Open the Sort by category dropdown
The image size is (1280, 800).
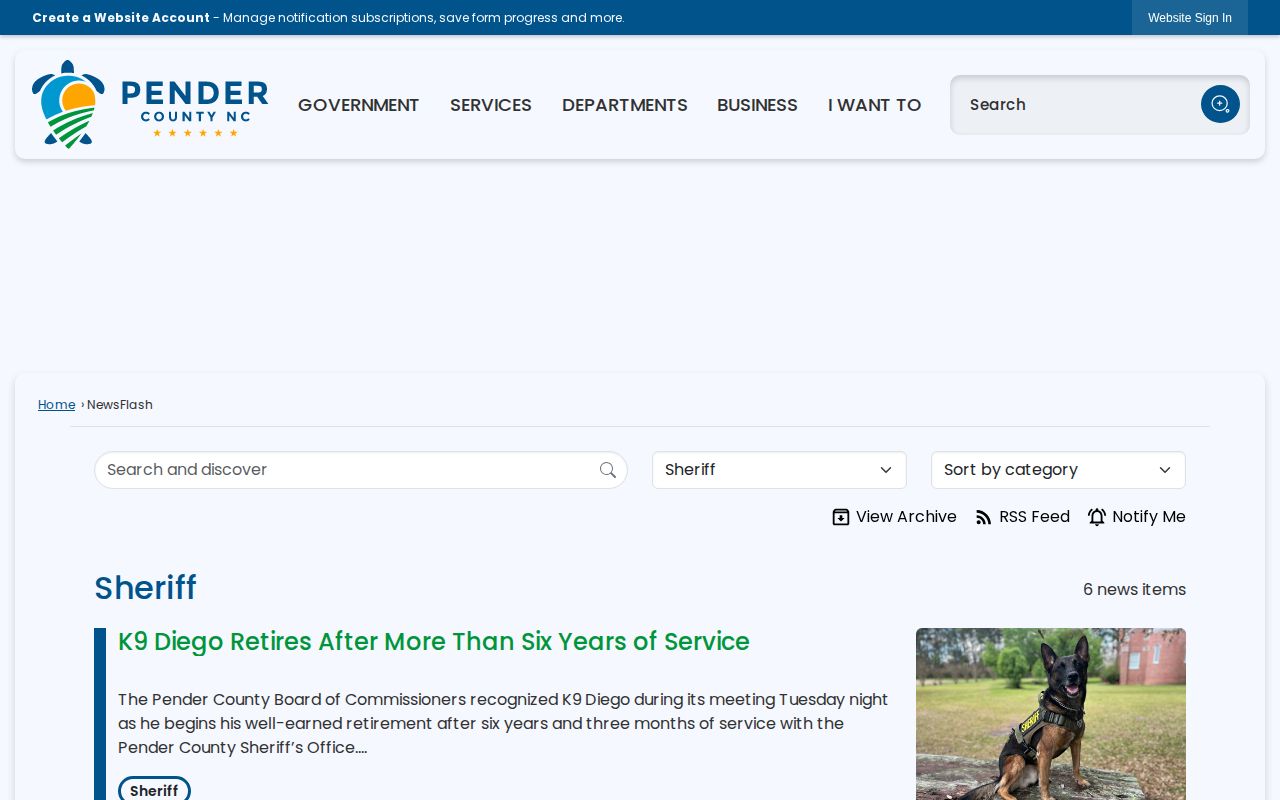coord(1058,470)
